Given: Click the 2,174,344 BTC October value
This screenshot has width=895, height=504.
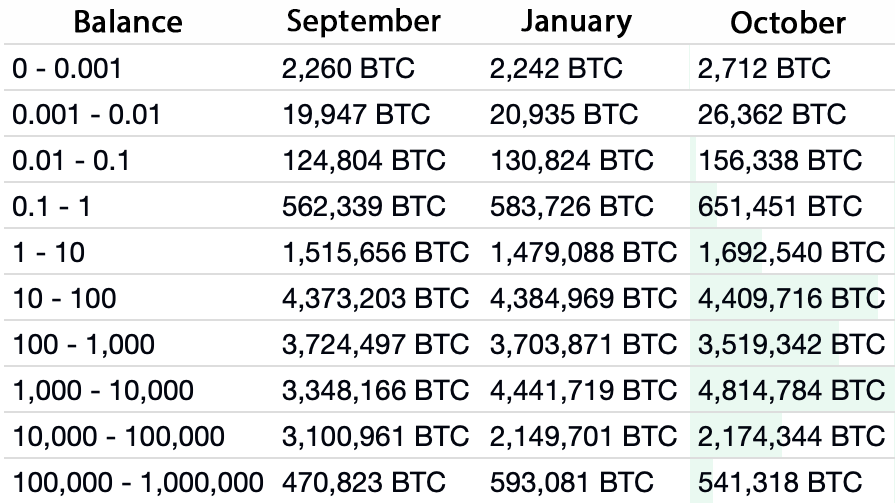Looking at the screenshot, I should pos(791,436).
